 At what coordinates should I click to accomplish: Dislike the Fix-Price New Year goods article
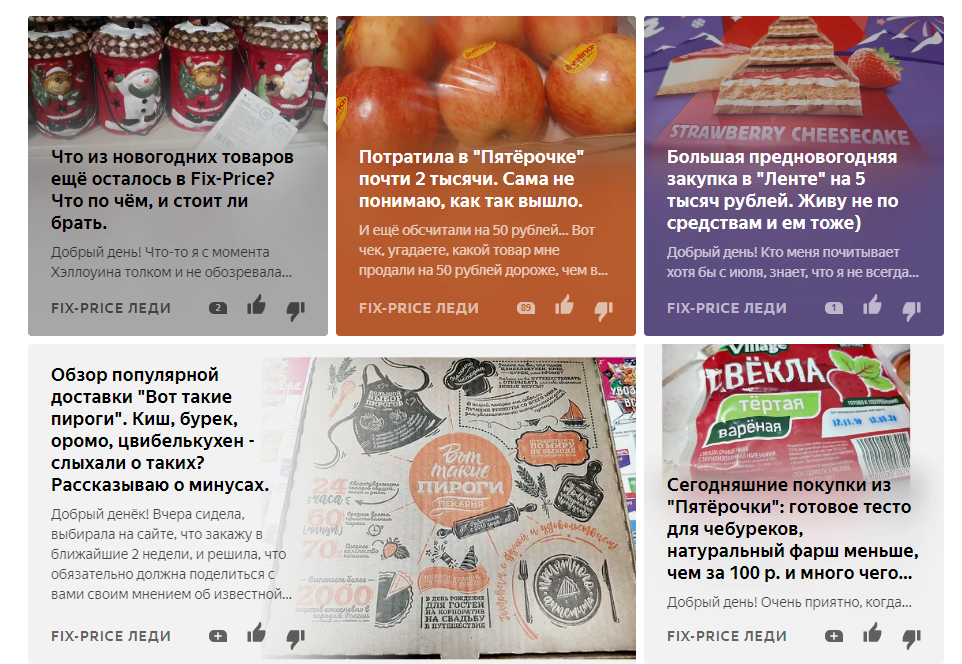296,310
